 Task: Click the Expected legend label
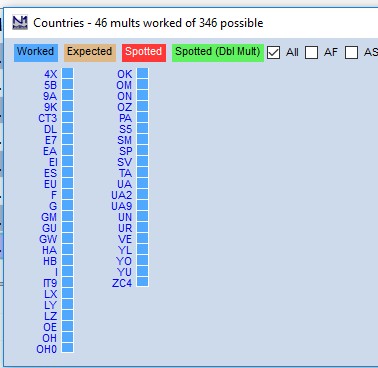[x=90, y=52]
